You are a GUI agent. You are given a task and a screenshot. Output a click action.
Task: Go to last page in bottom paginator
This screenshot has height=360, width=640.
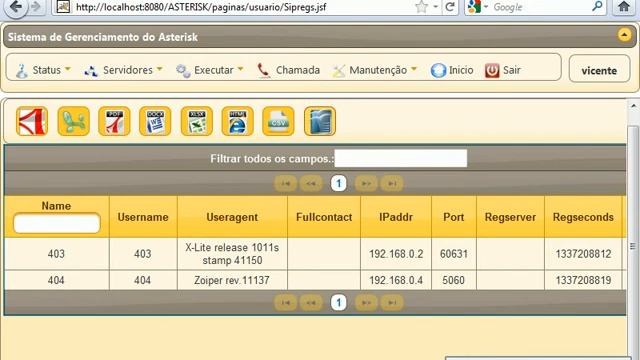pyautogui.click(x=392, y=303)
